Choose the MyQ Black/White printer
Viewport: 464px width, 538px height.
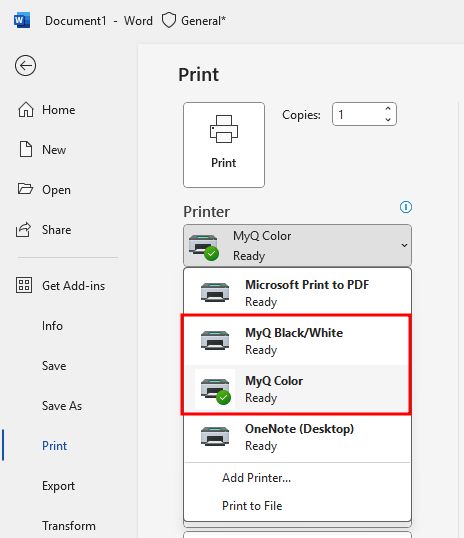[x=297, y=341]
